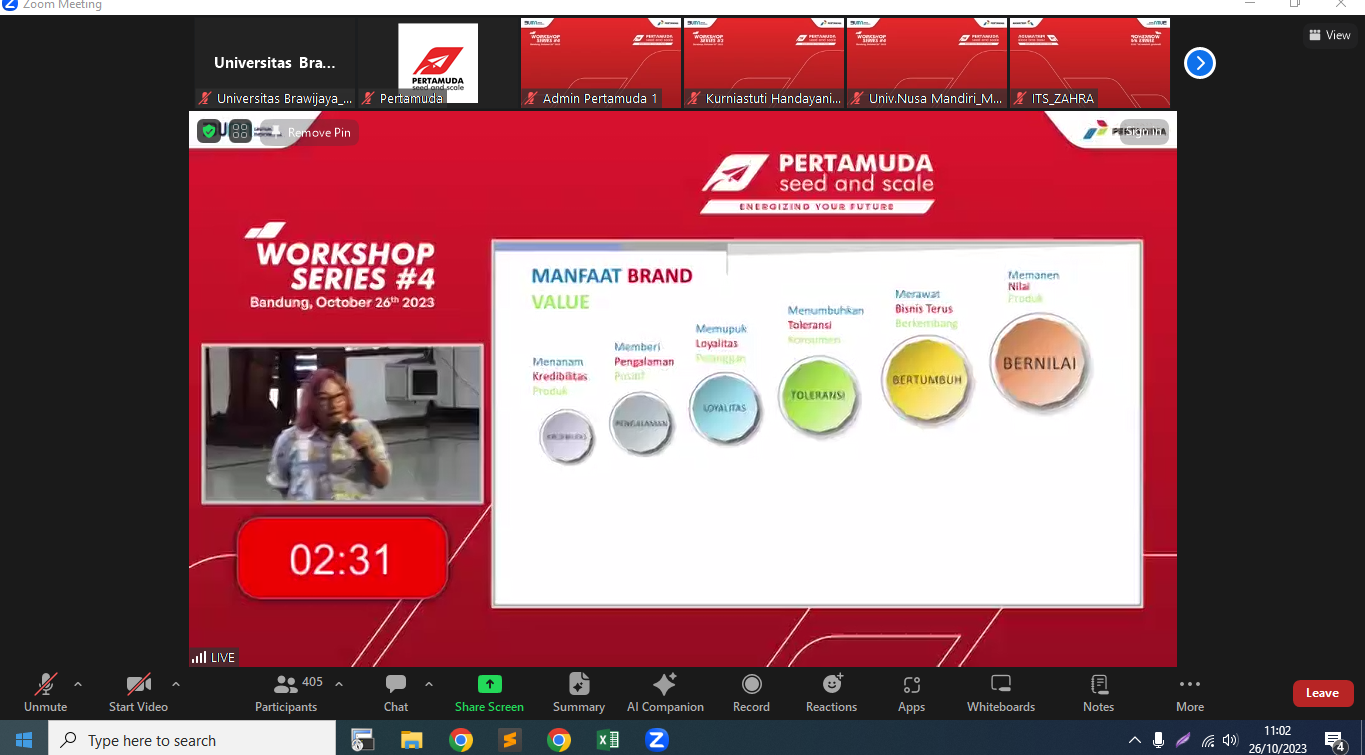Open File Explorer from the taskbar

click(412, 740)
